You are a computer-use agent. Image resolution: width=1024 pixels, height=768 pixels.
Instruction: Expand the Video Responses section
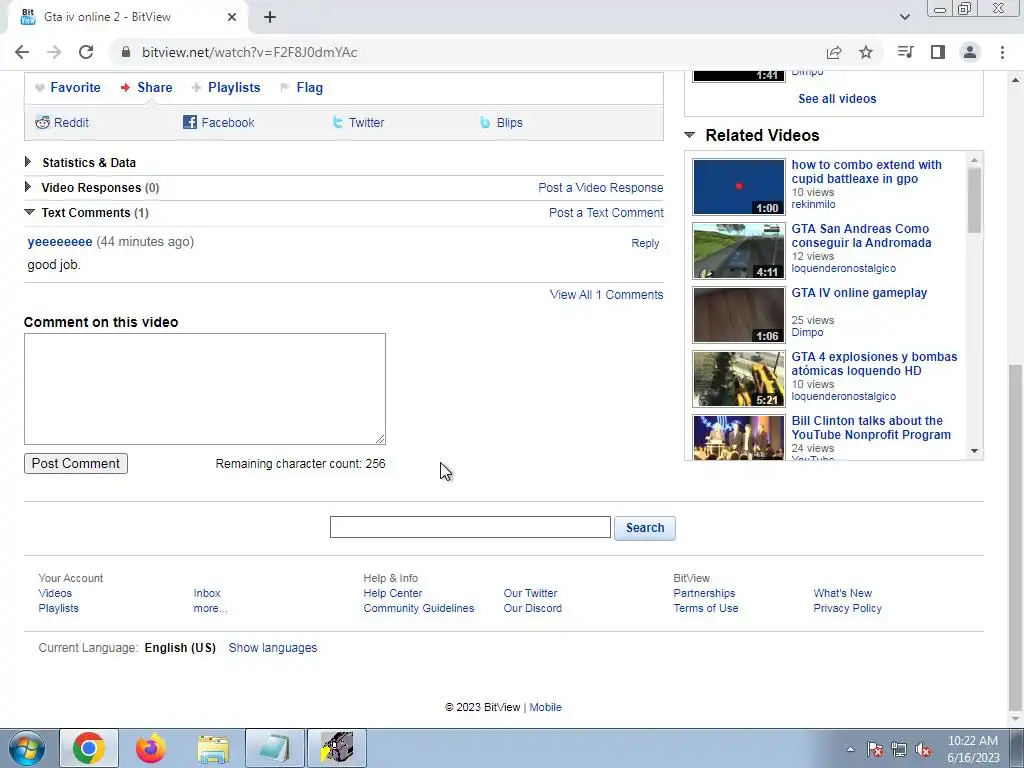pos(28,187)
